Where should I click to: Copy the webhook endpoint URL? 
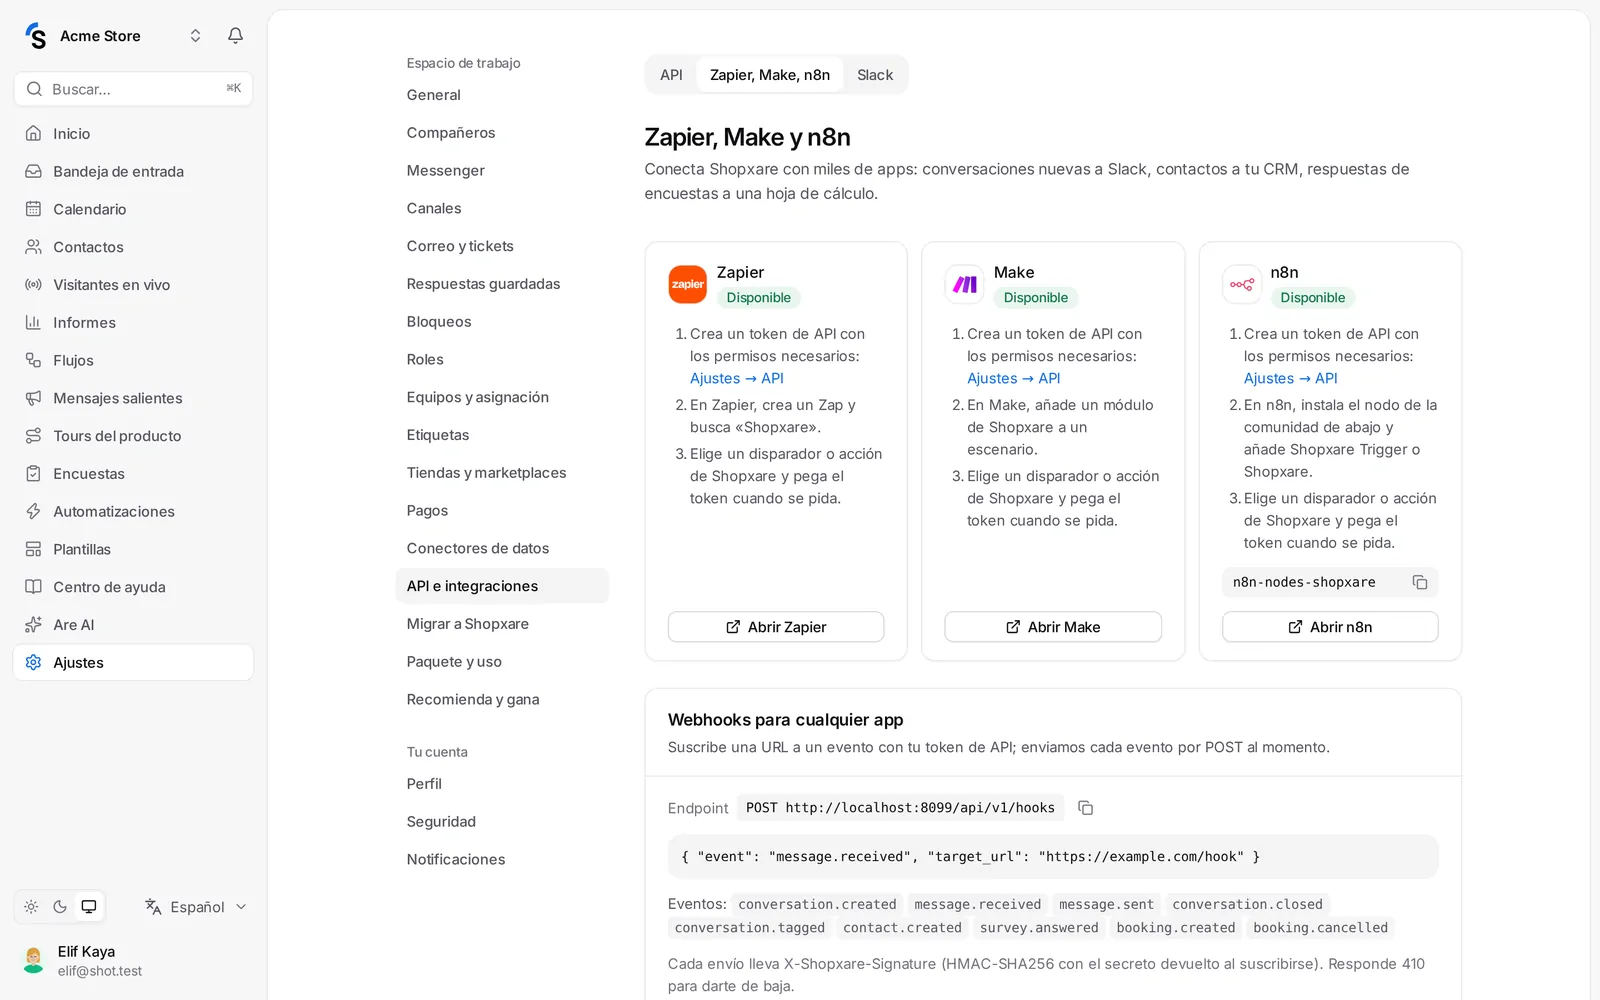[x=1085, y=807]
